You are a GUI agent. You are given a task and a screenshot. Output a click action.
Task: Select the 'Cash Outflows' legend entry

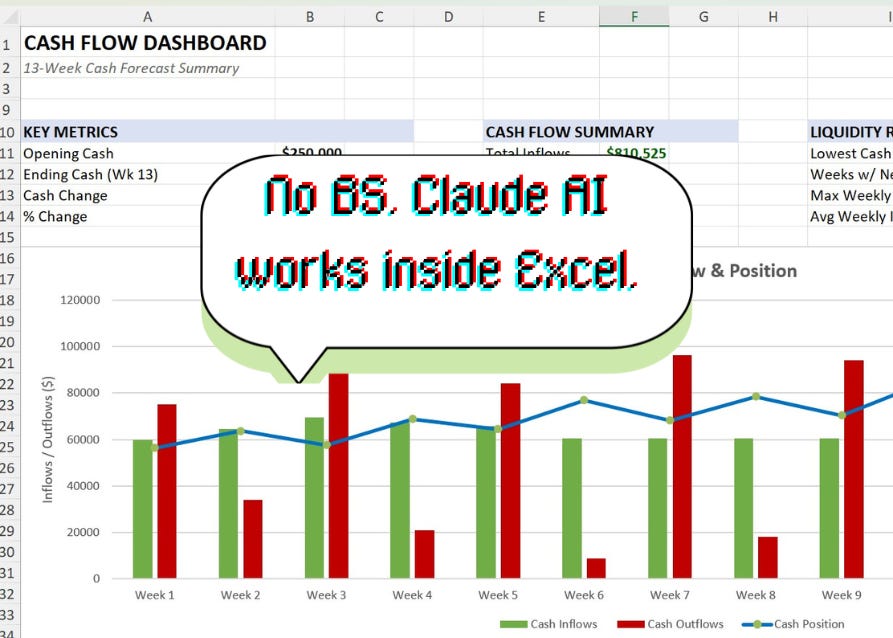[670, 624]
